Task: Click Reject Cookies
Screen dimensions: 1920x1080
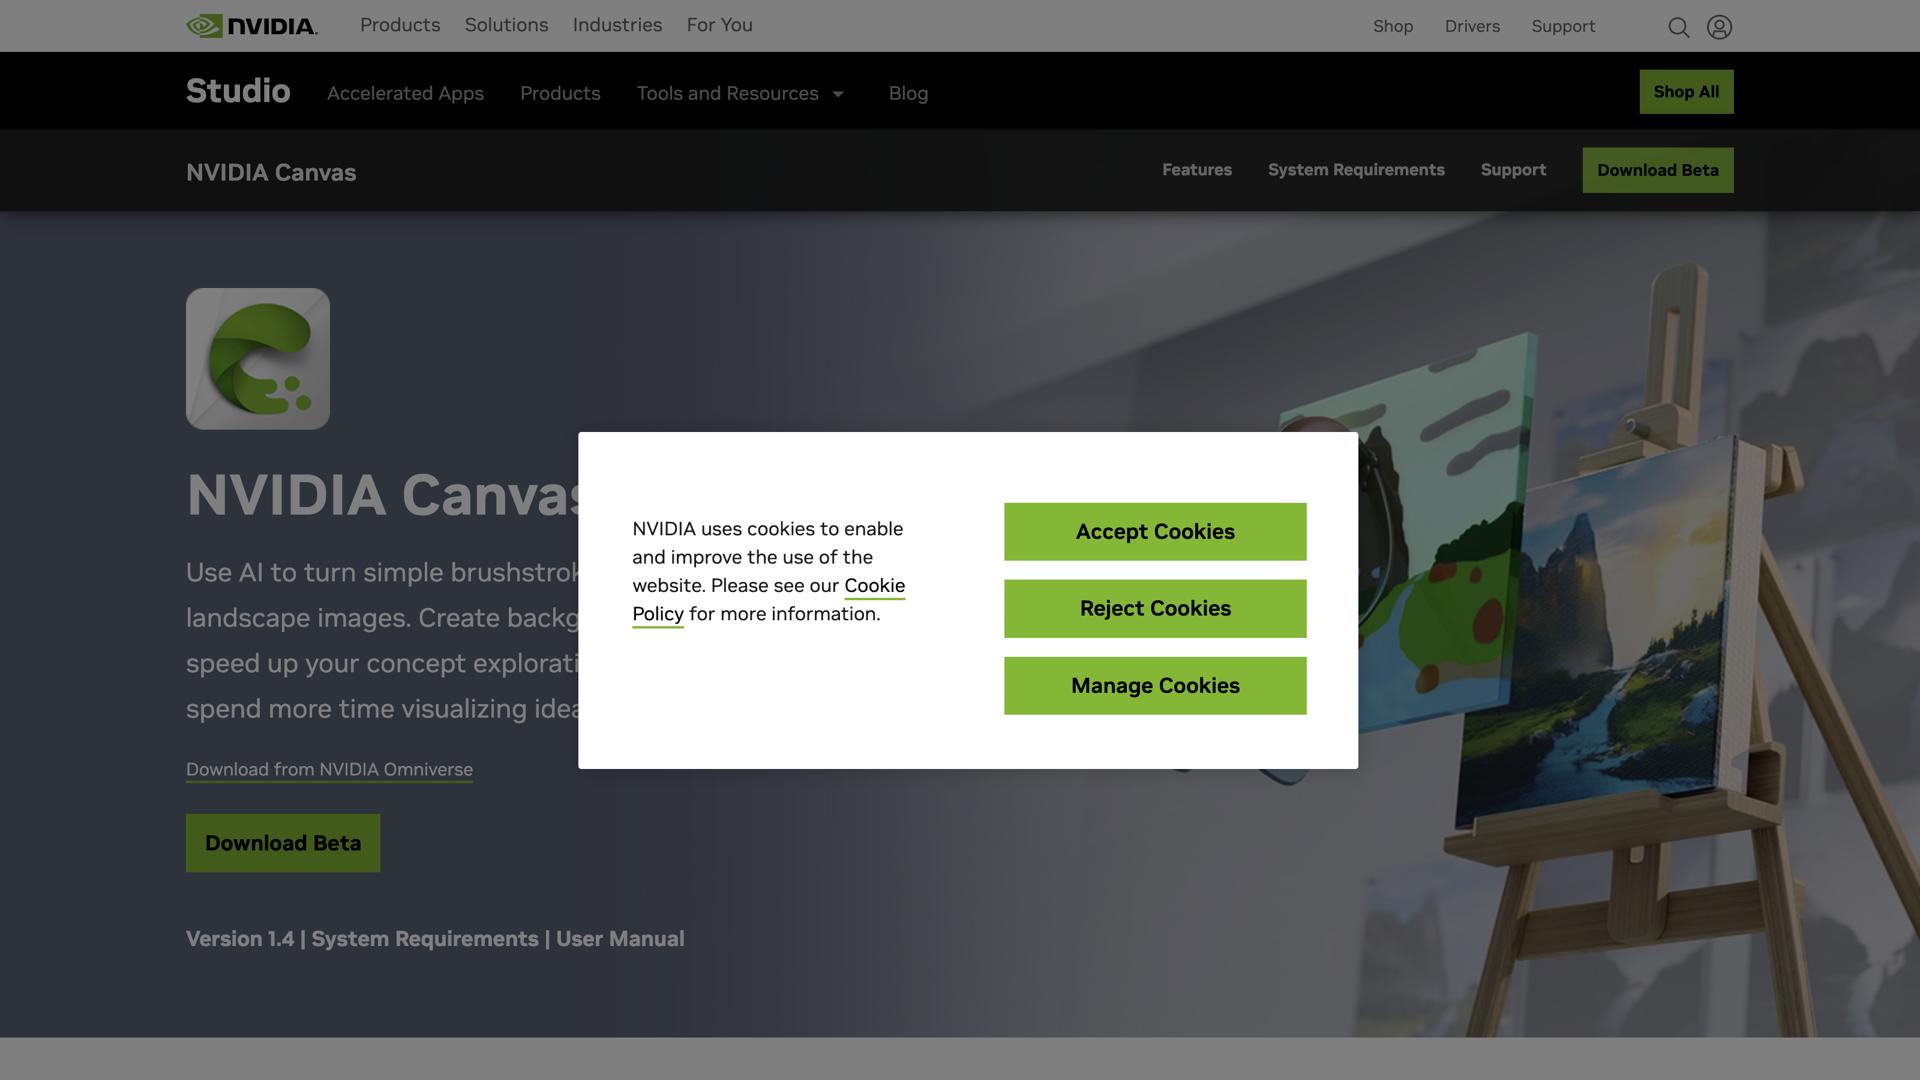Action: coord(1154,608)
